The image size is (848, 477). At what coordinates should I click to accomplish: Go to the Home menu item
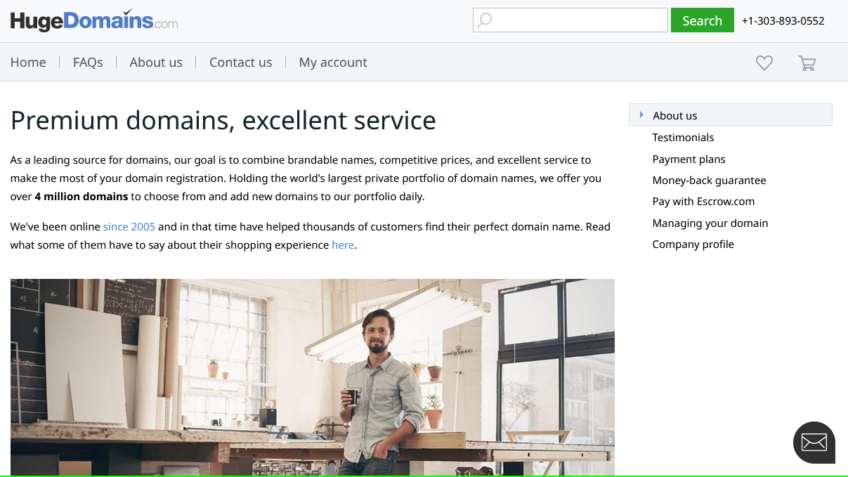pos(28,62)
